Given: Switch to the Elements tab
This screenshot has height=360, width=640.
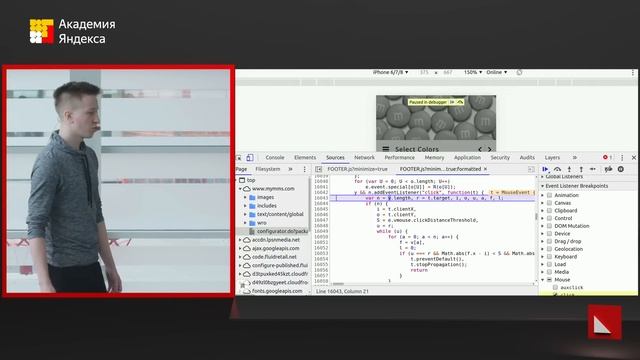Looking at the screenshot, I should point(305,158).
